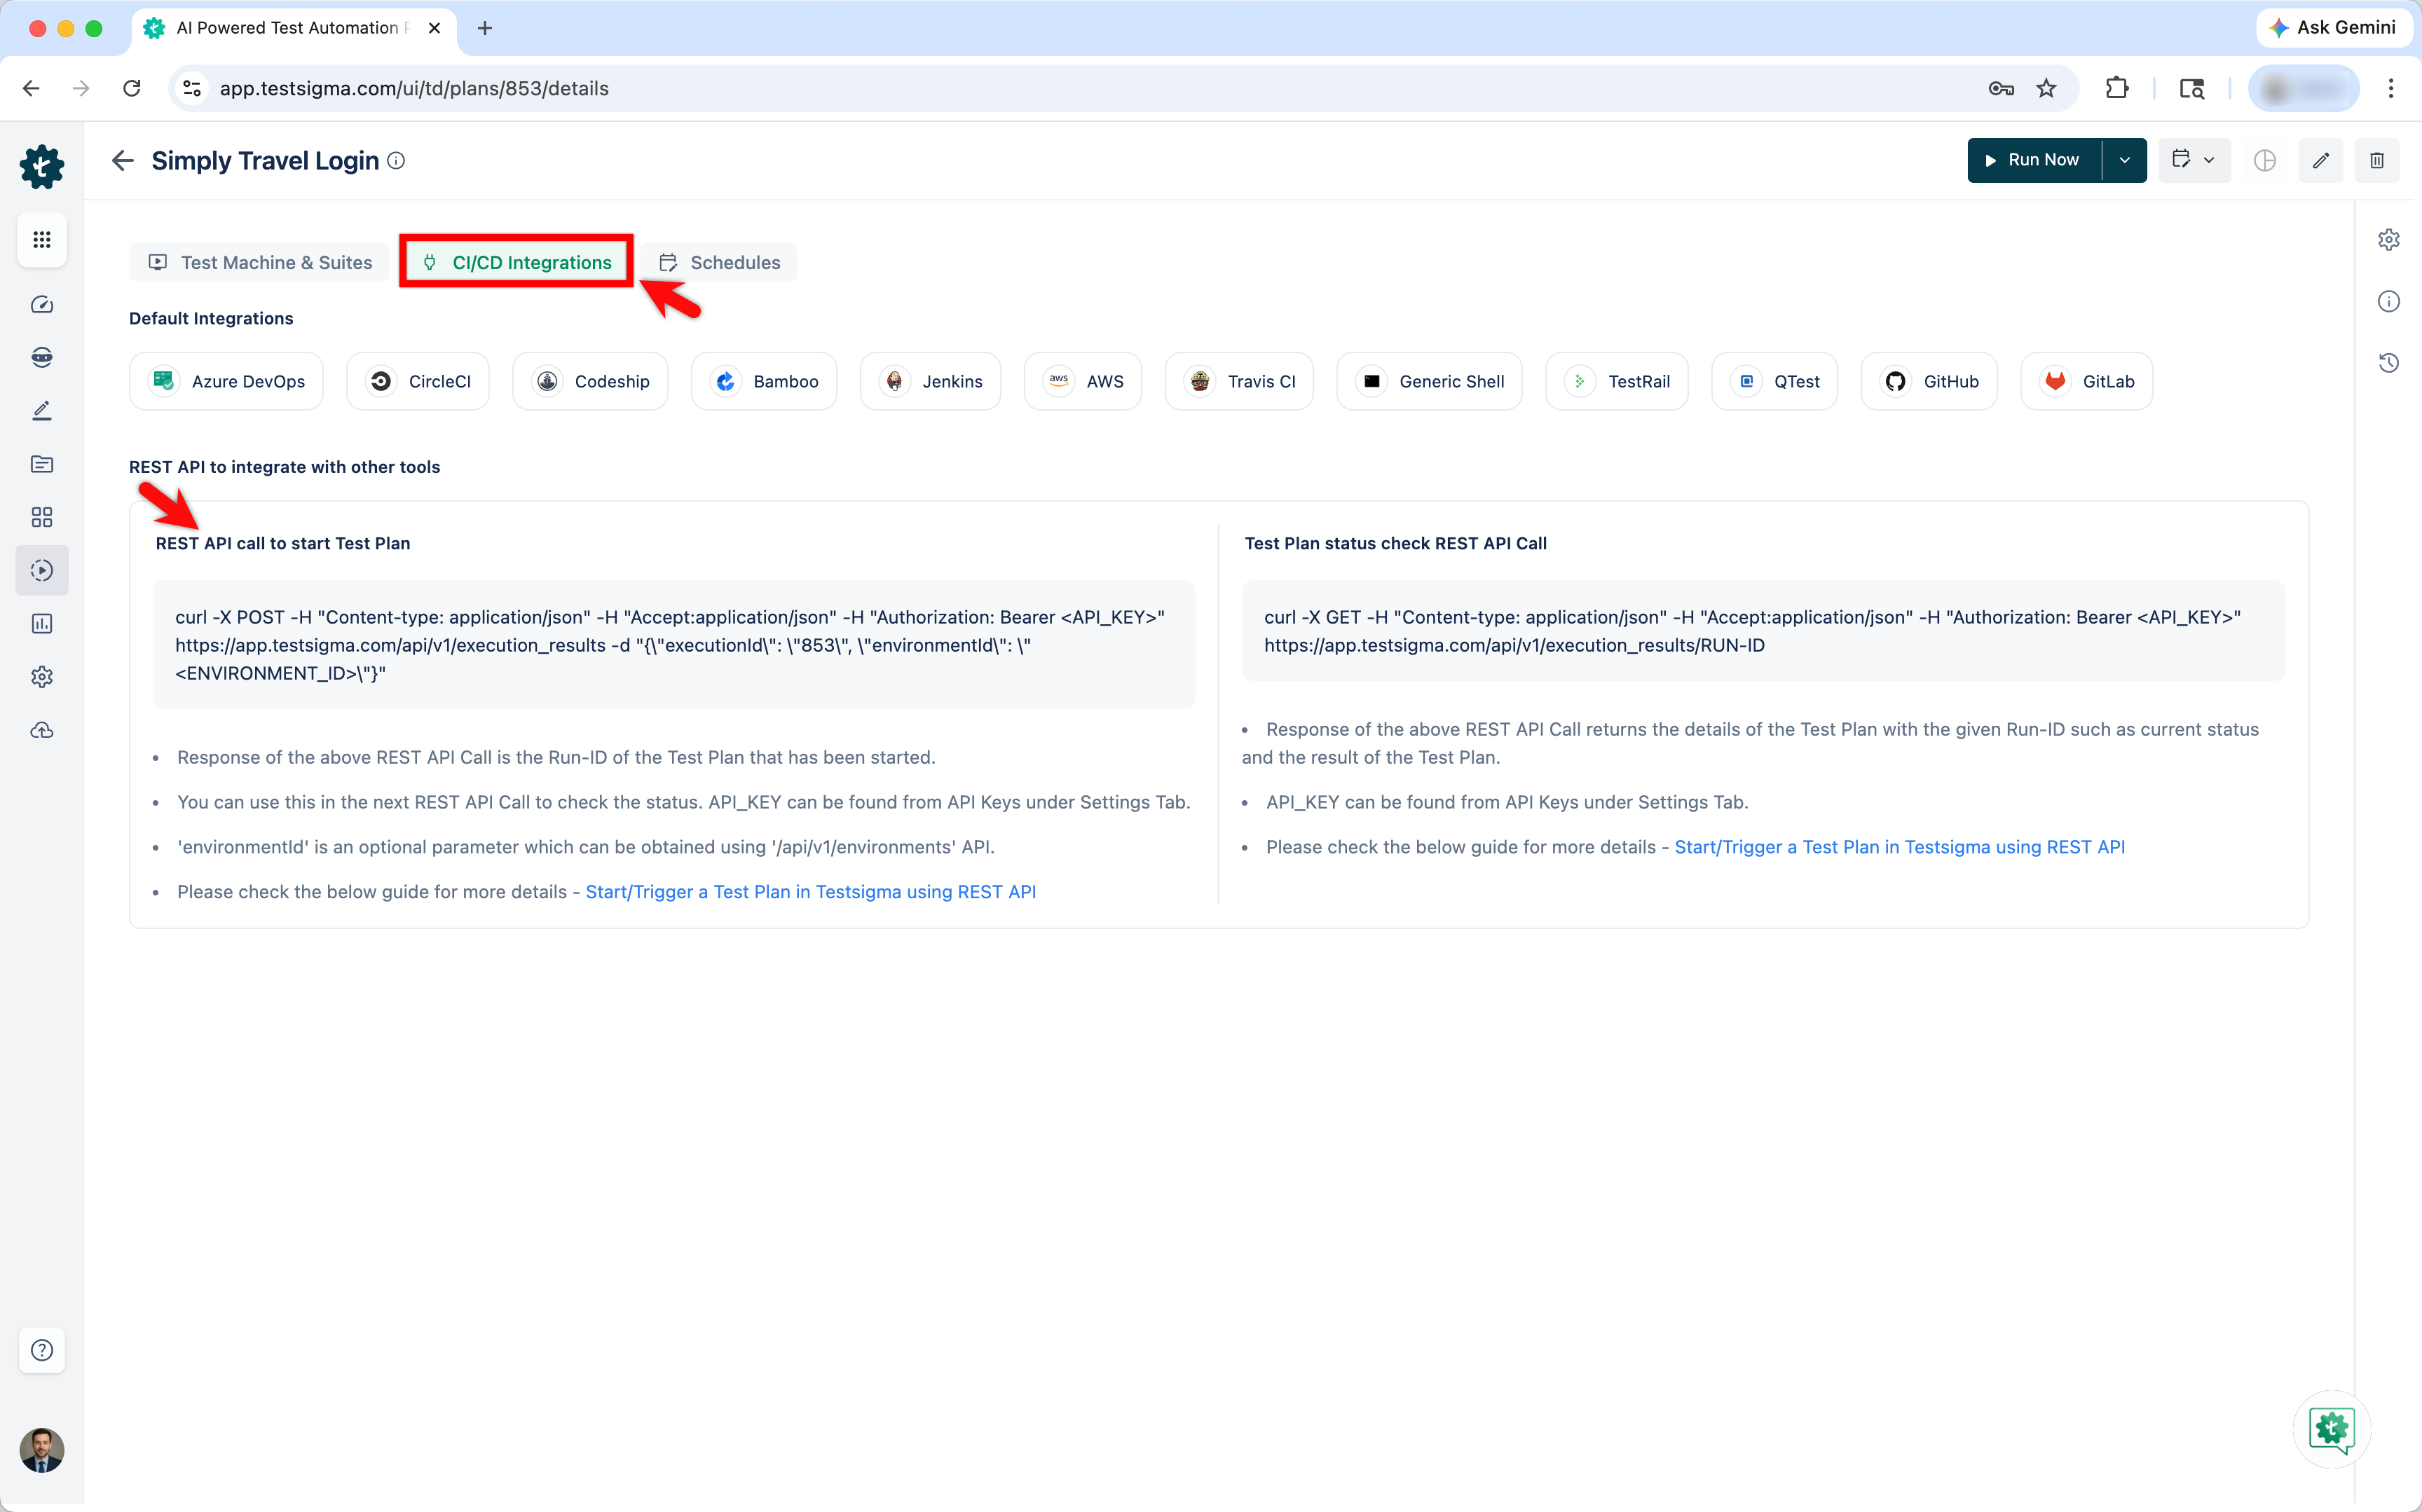Open the help question mark icon
The width and height of the screenshot is (2422, 1512).
42,1350
